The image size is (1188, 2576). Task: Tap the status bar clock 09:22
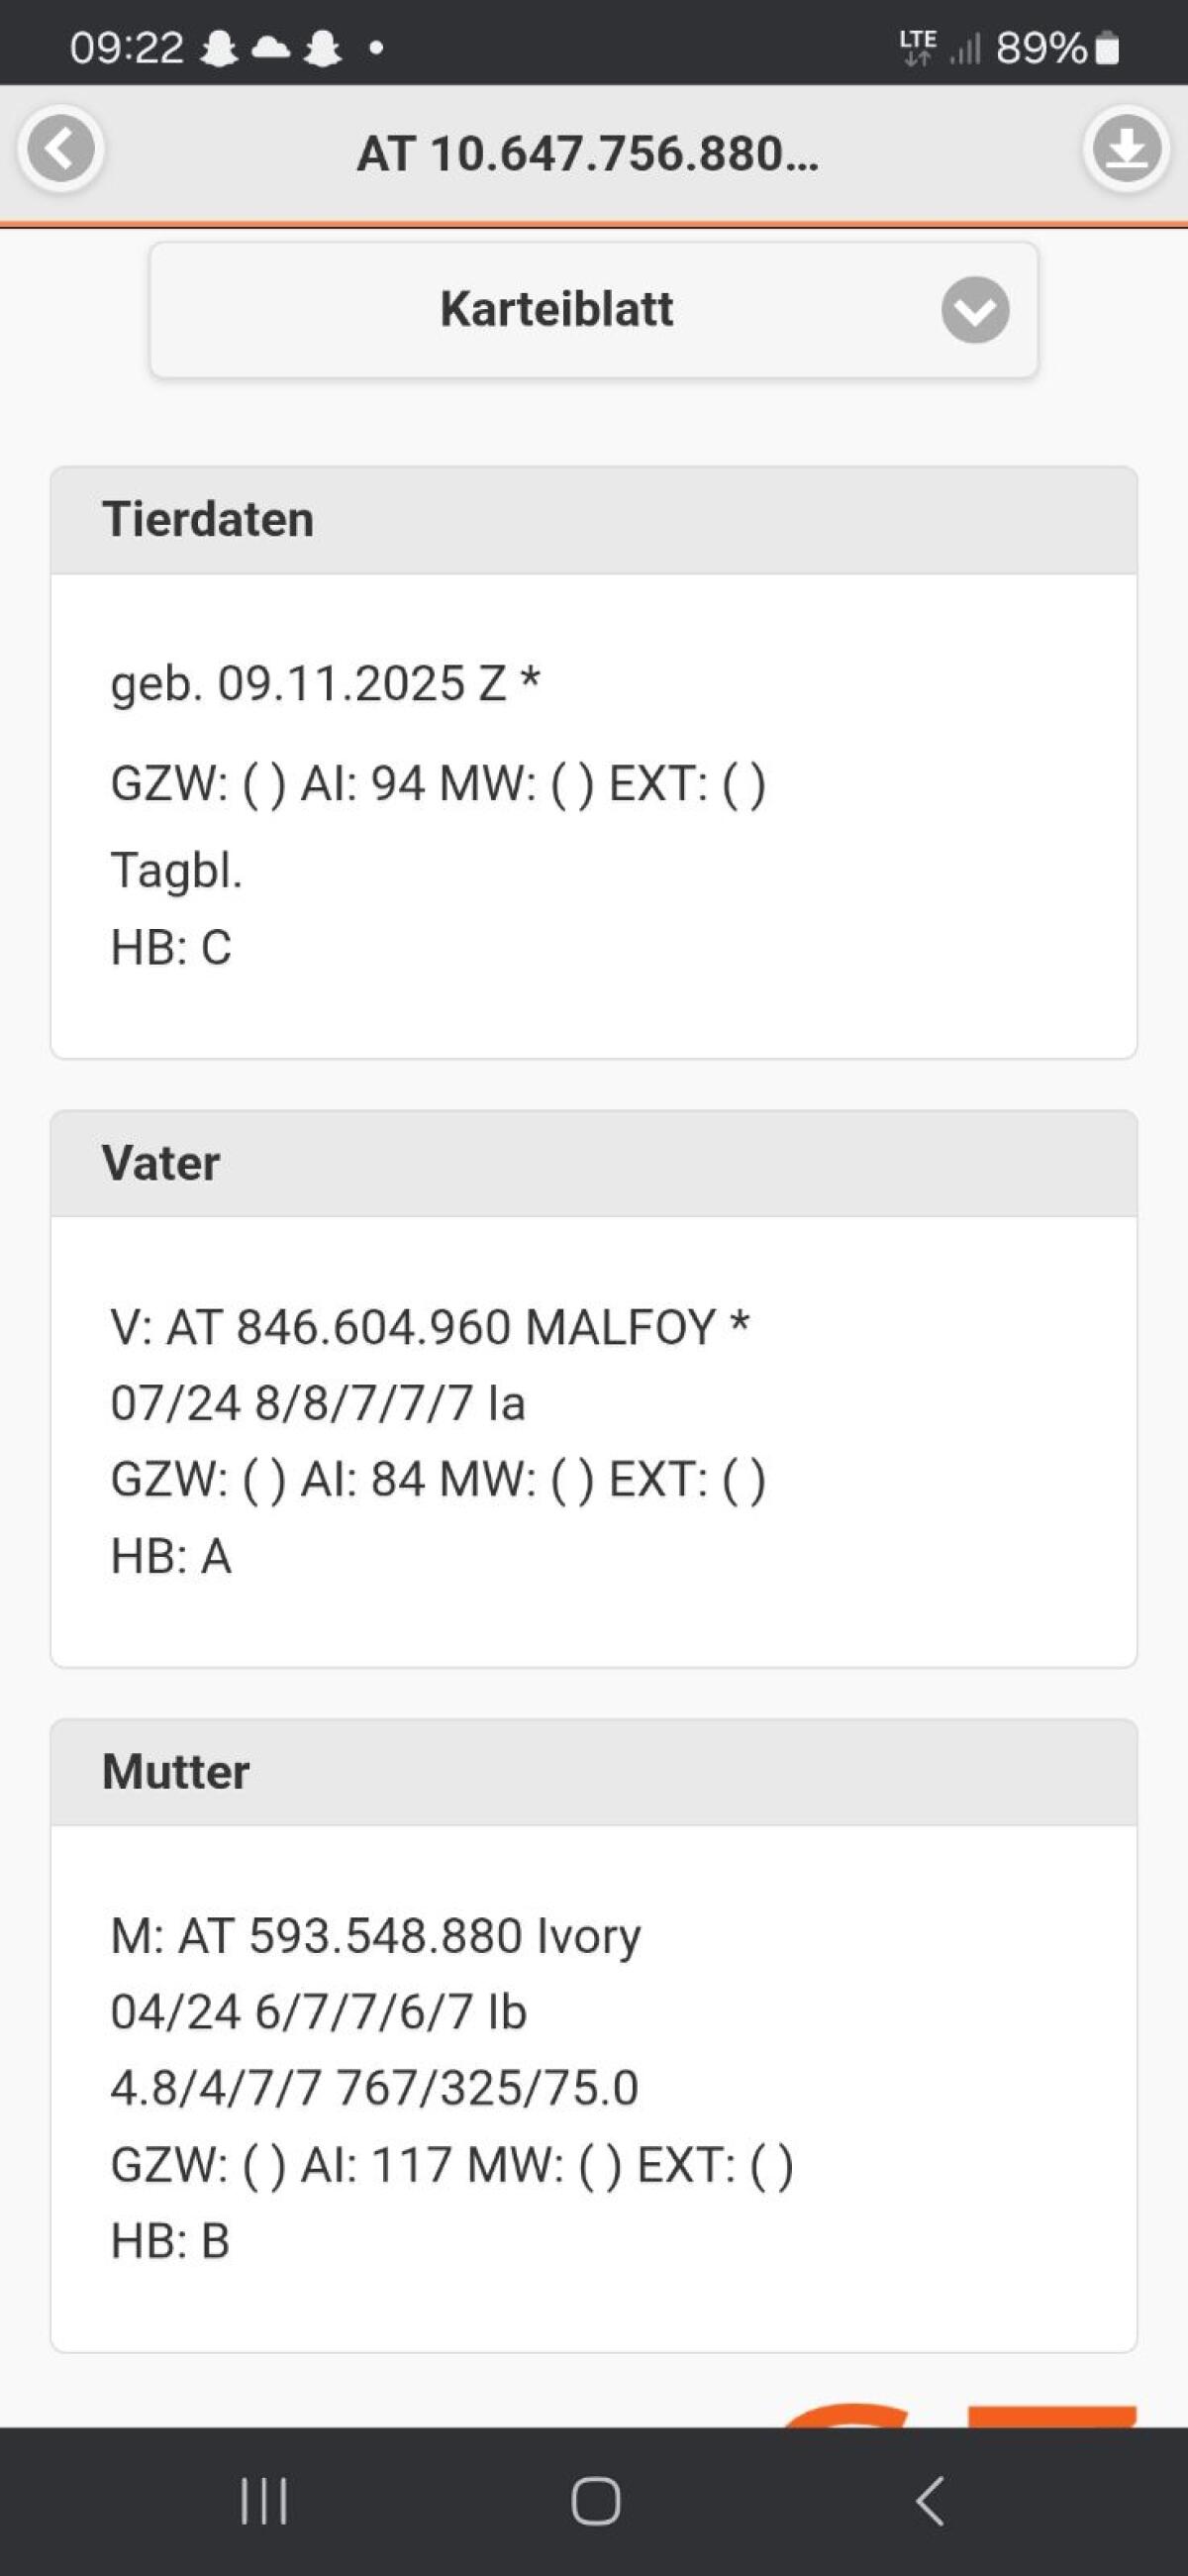(126, 47)
